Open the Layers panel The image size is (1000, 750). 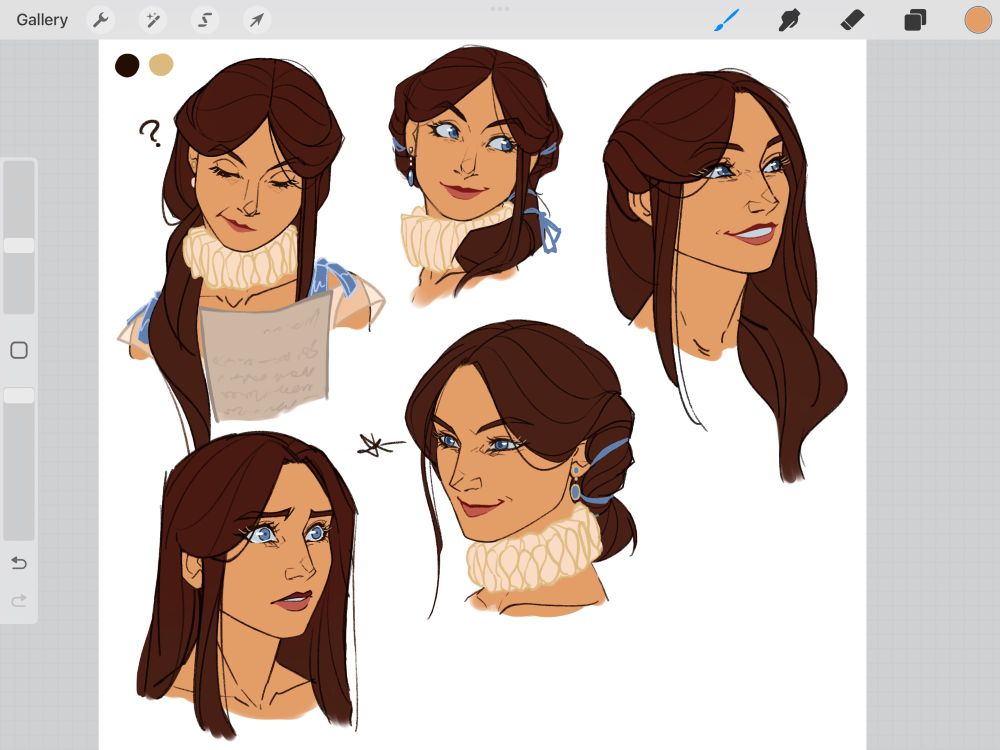(x=913, y=20)
